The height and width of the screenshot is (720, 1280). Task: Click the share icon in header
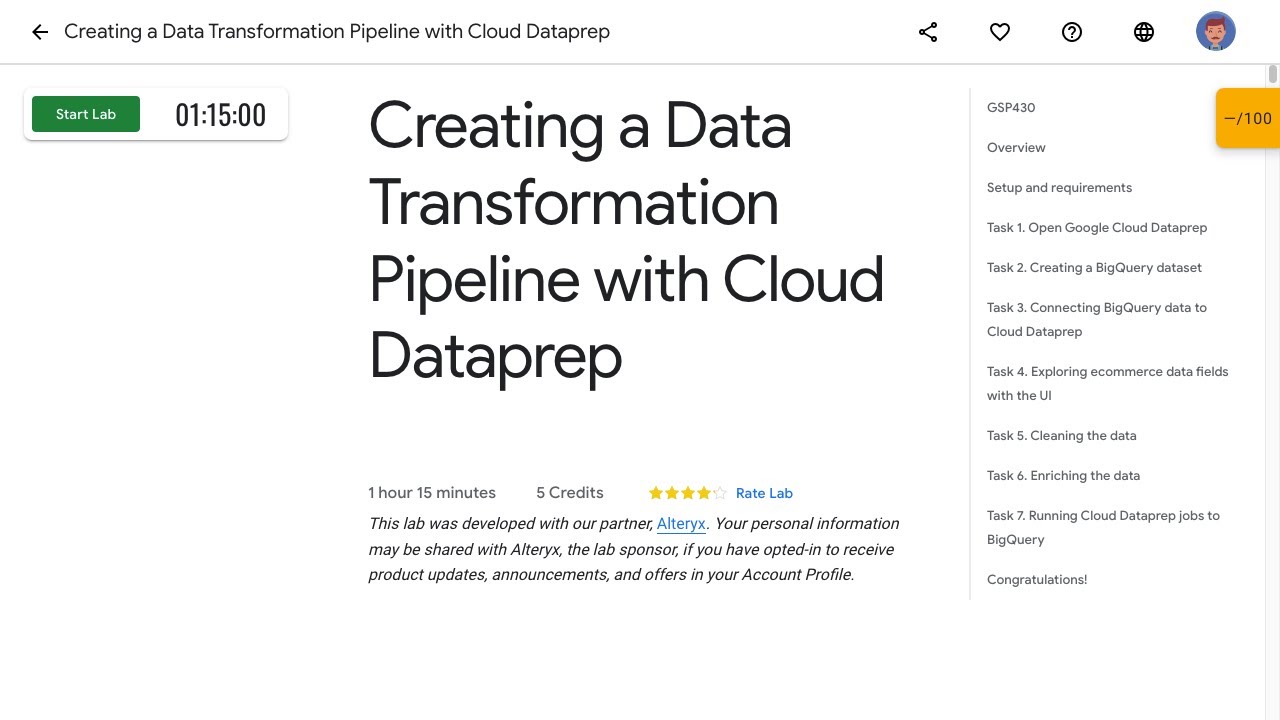[928, 32]
